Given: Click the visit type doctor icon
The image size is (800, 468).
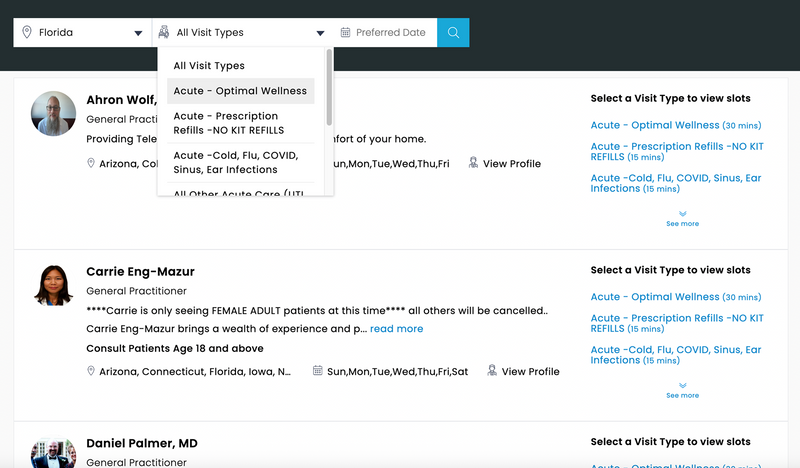Looking at the screenshot, I should [x=164, y=32].
